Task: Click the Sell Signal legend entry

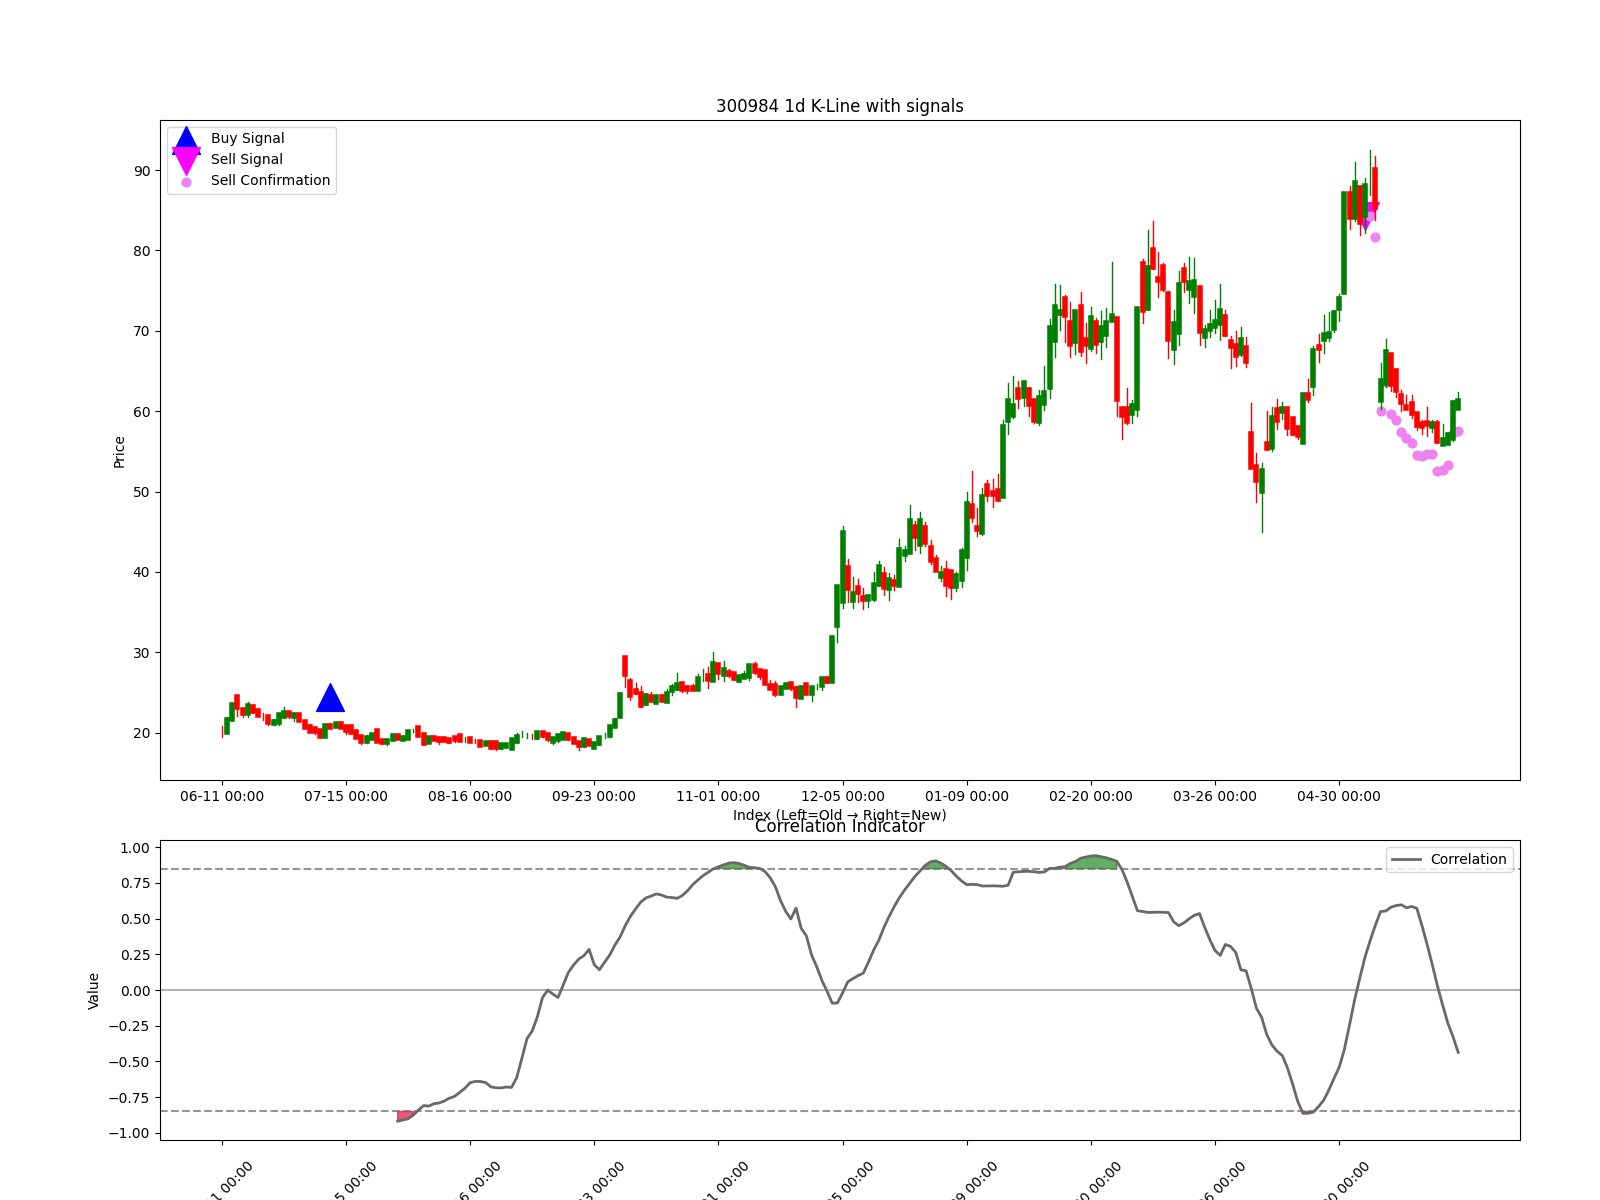Action: pyautogui.click(x=246, y=159)
